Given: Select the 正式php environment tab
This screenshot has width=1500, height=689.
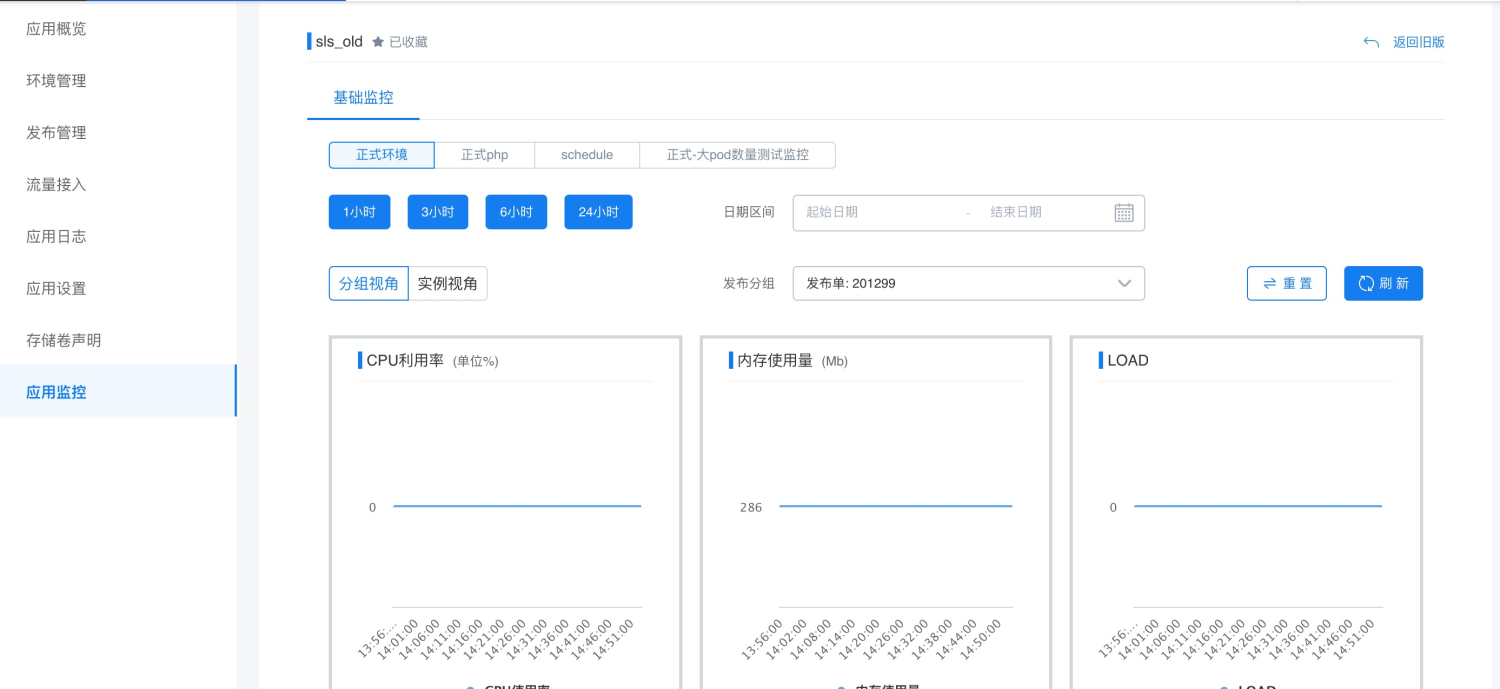Looking at the screenshot, I should click(485, 155).
